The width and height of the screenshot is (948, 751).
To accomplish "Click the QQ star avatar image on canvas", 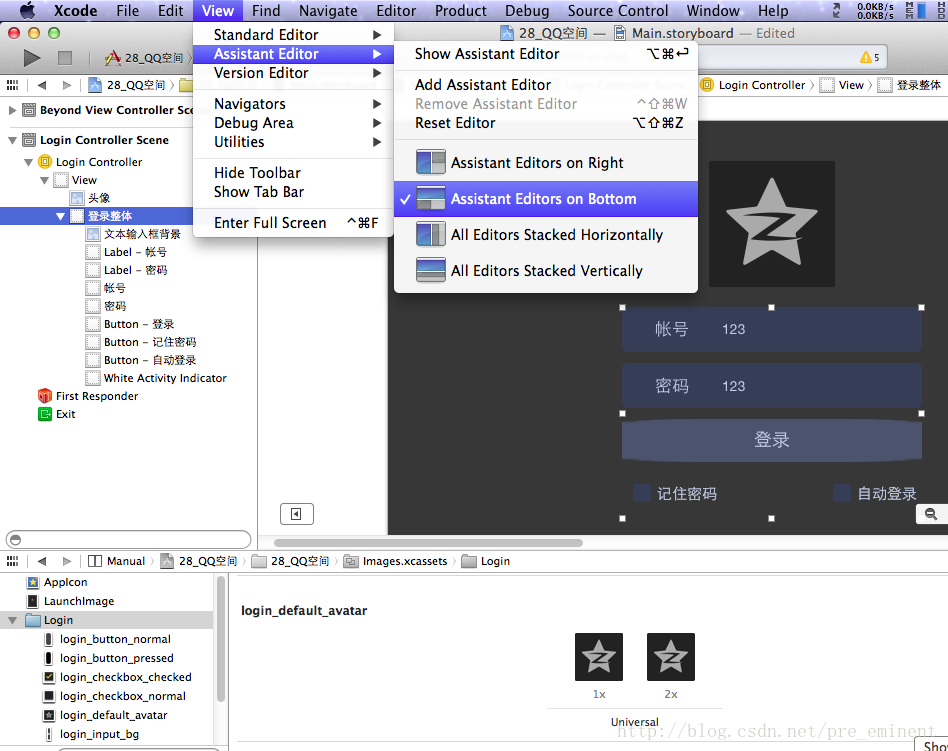I will [x=771, y=224].
